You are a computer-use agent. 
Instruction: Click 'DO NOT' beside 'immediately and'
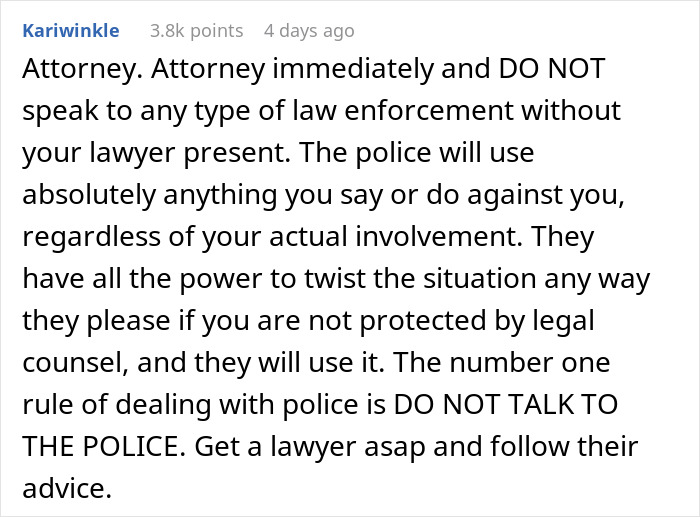pos(551,69)
